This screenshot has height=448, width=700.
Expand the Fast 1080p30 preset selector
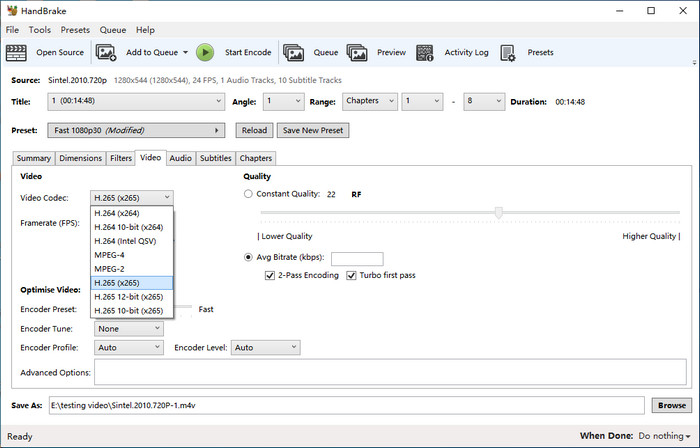click(x=136, y=130)
